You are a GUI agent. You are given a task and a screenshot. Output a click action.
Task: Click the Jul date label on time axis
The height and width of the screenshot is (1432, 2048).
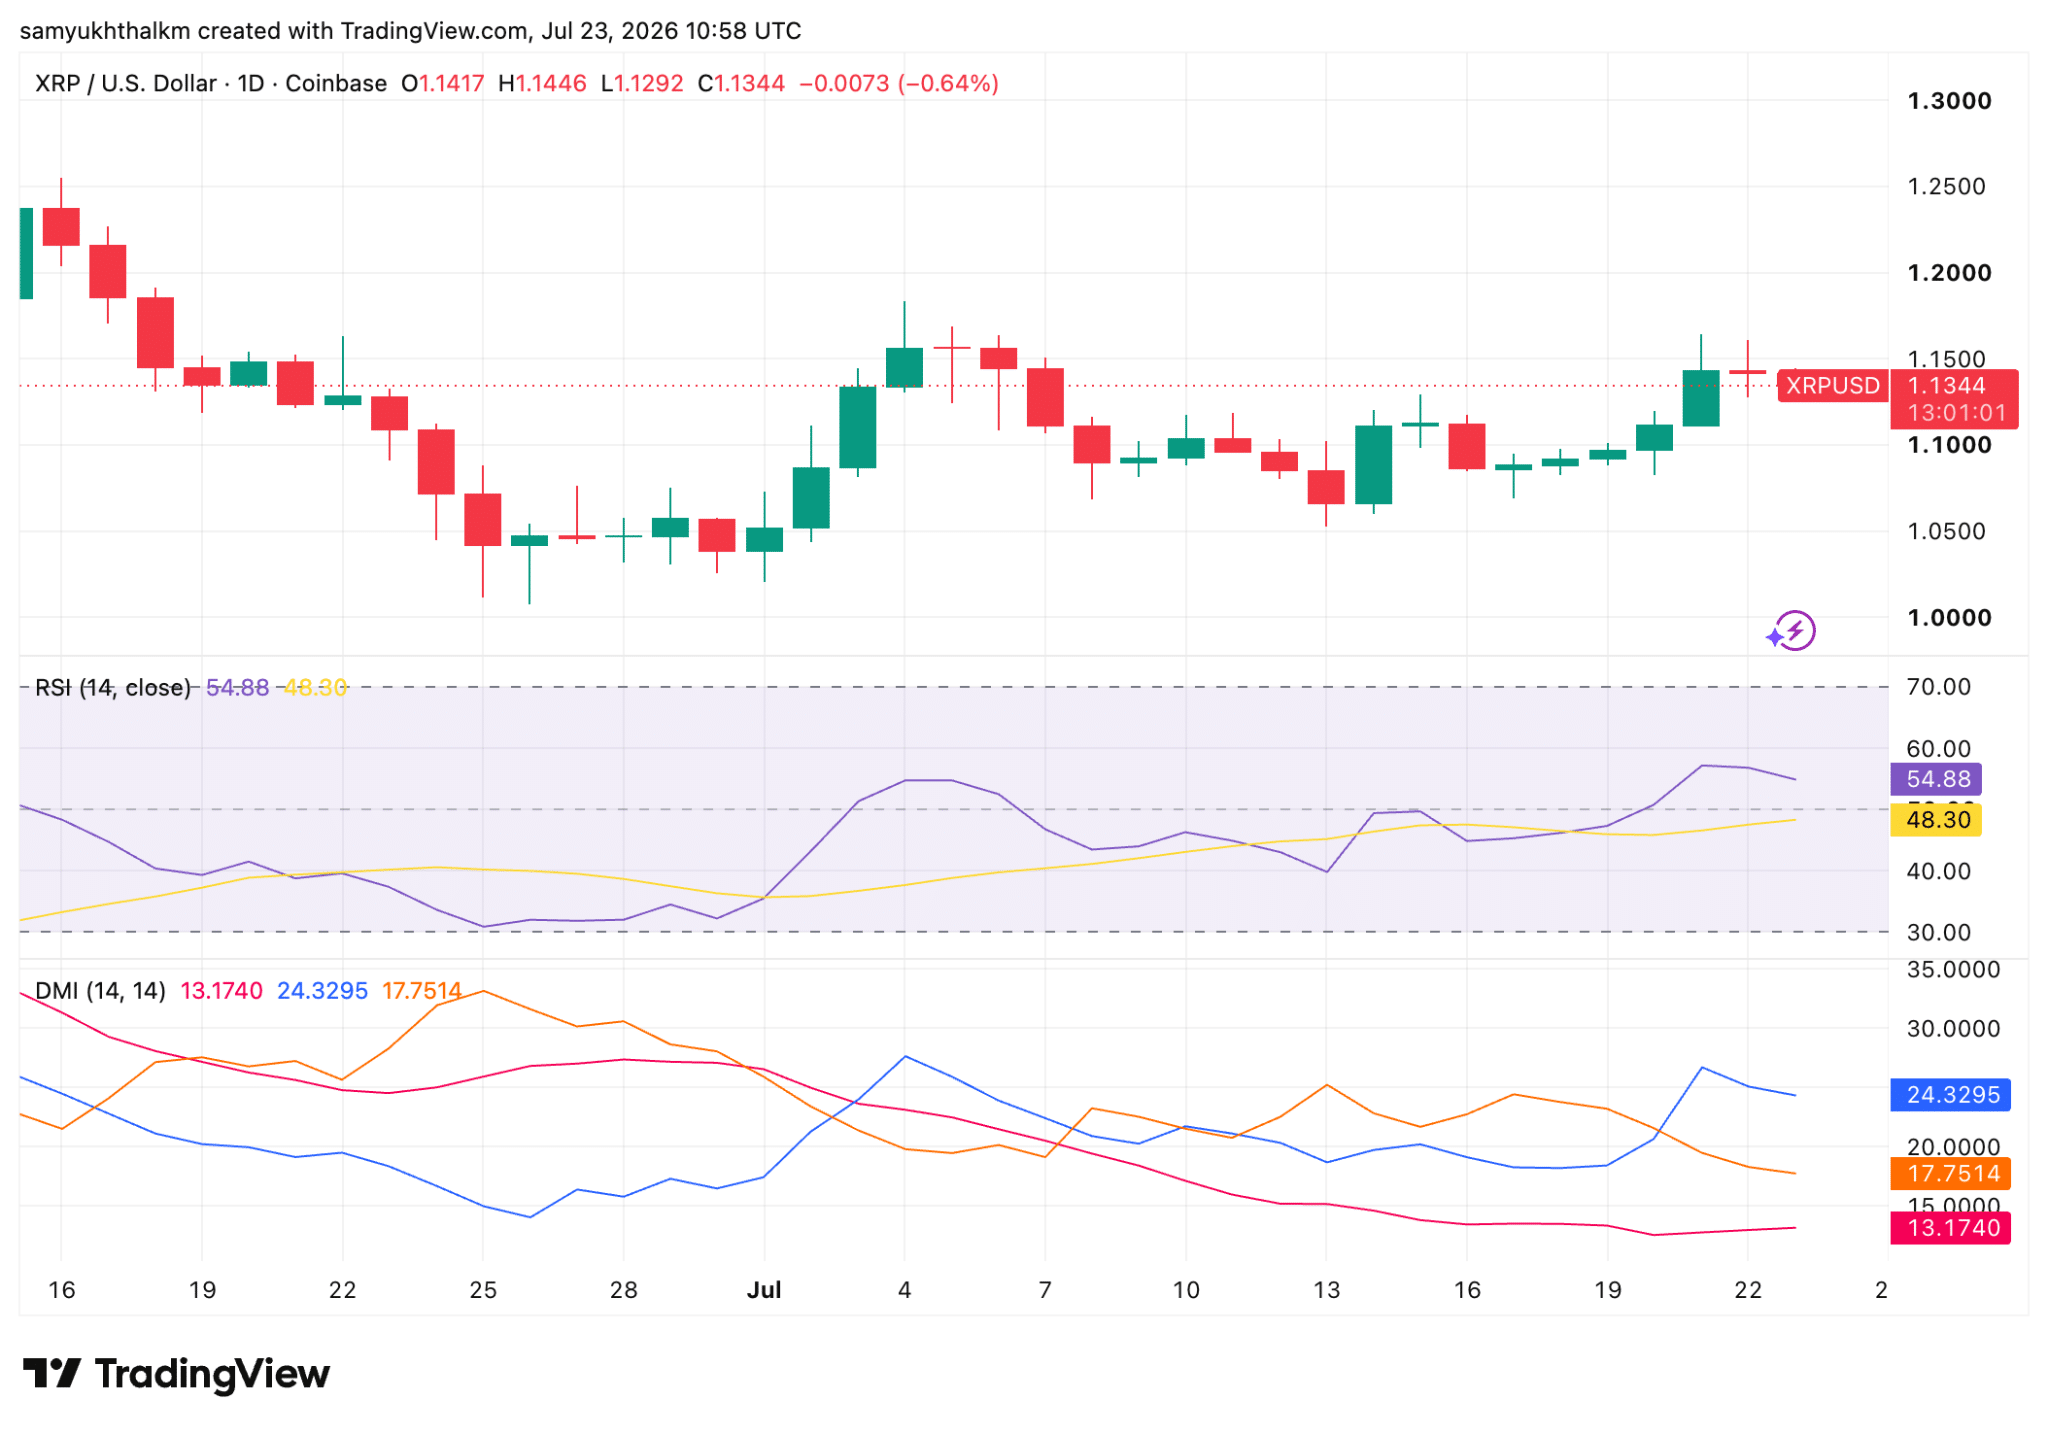[764, 1290]
